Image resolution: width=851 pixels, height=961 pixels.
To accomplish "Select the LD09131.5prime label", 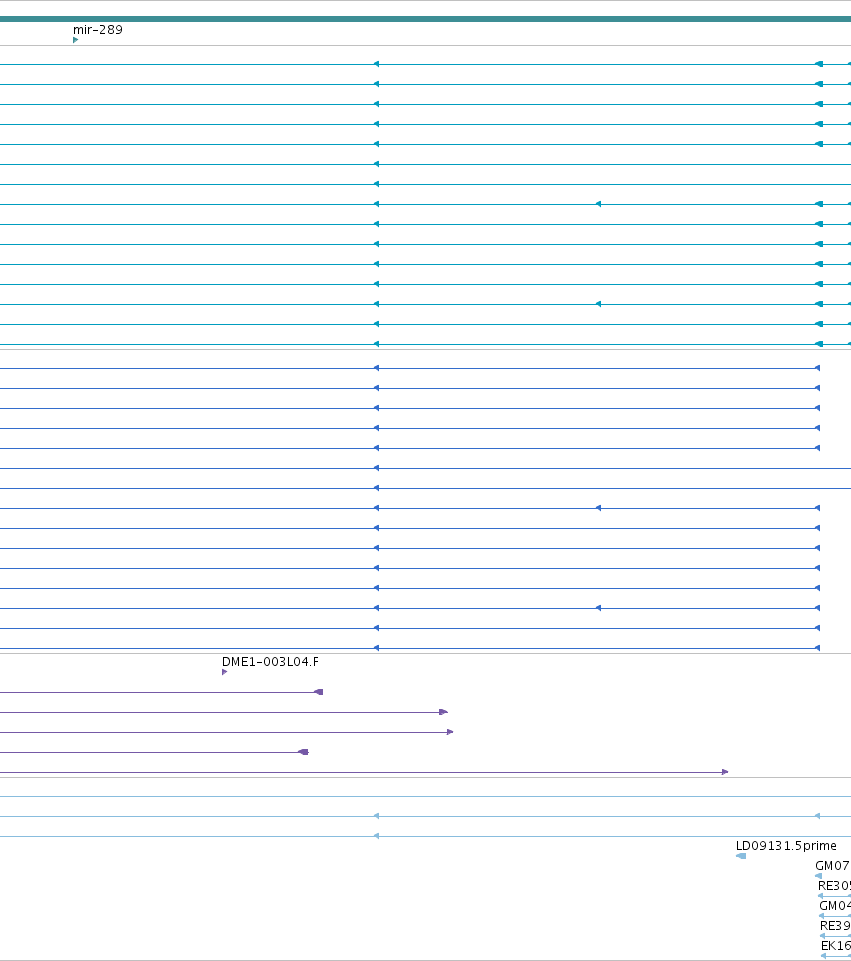I will pyautogui.click(x=786, y=846).
